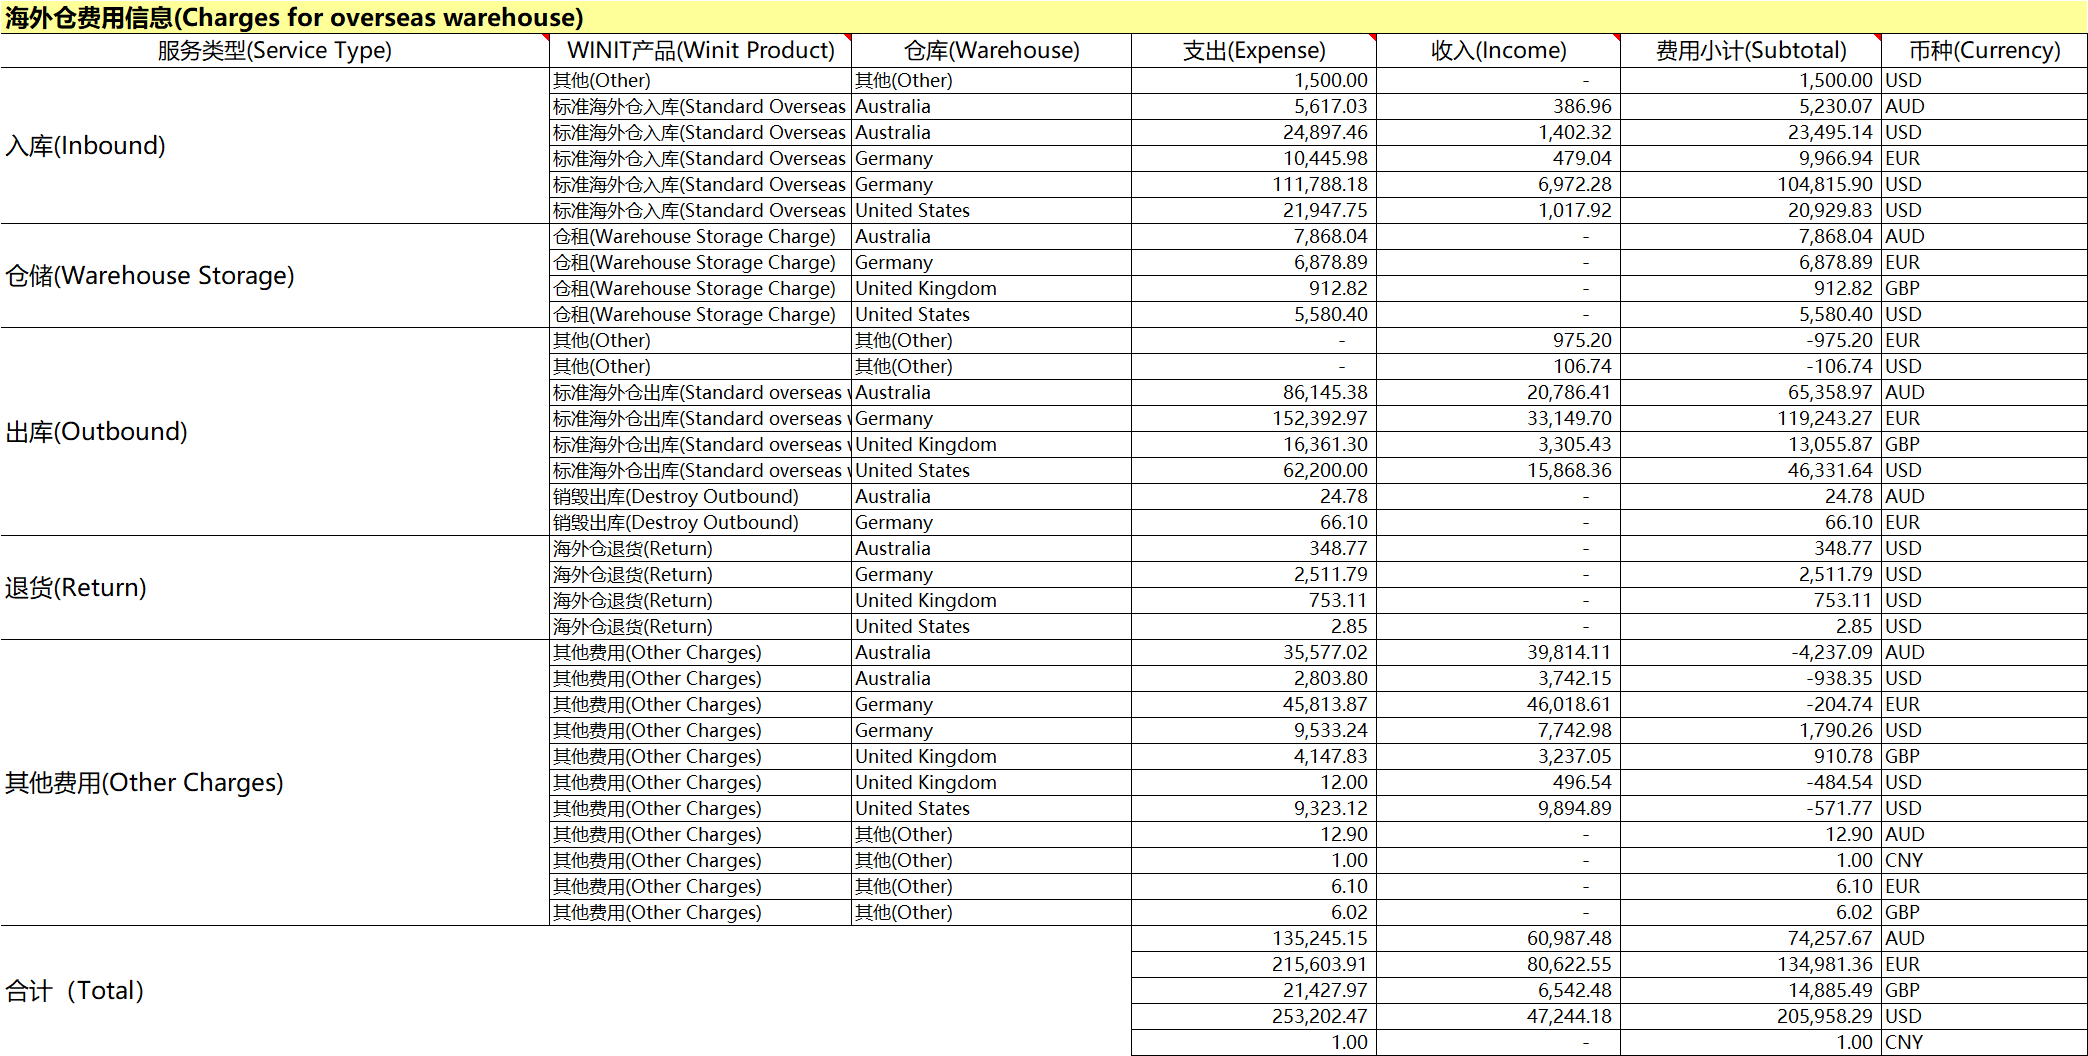Click the expense value 6.10
This screenshot has width=2088, height=1056.
(1254, 886)
